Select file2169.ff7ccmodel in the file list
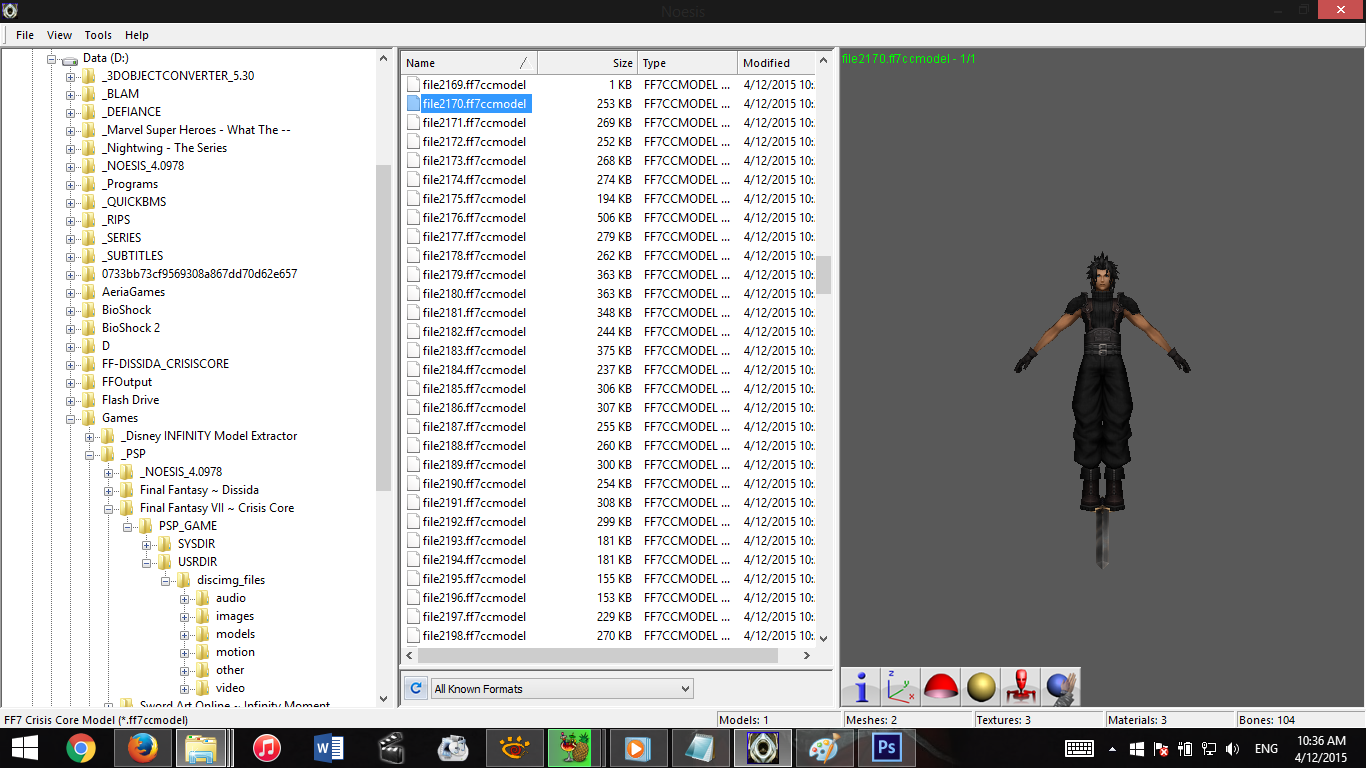This screenshot has width=1366, height=768. click(474, 85)
